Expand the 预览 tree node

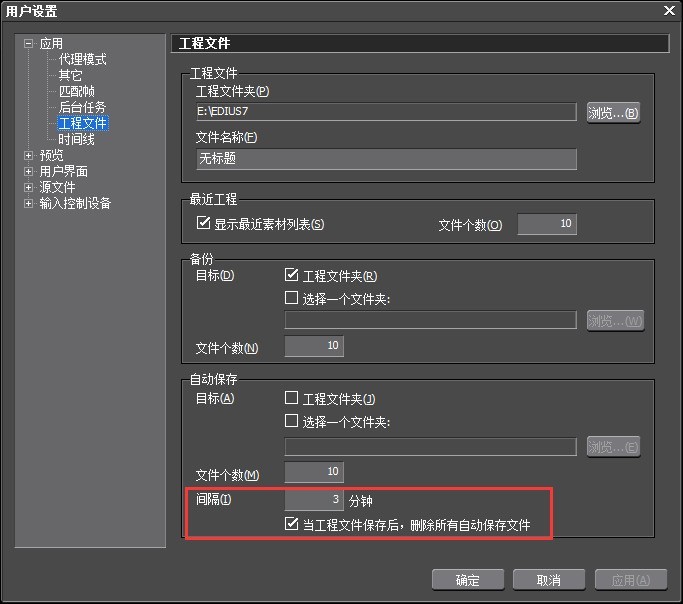29,155
